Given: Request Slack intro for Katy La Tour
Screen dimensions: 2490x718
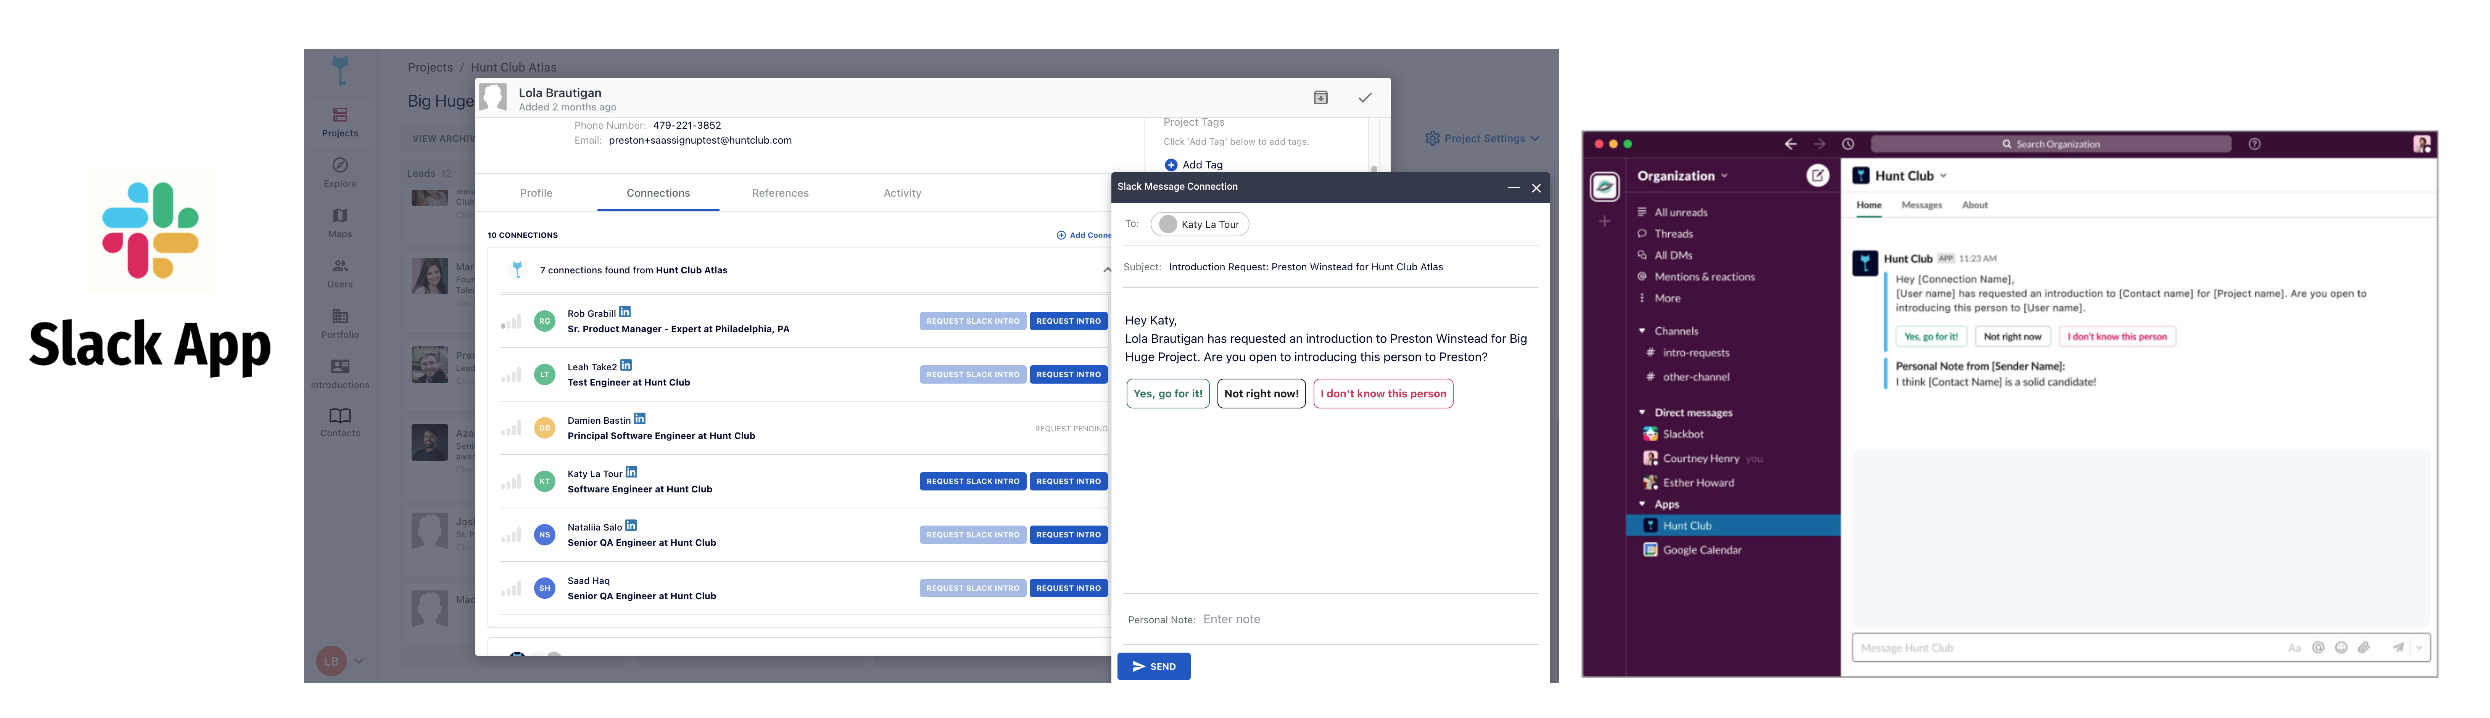Looking at the screenshot, I should click(972, 481).
